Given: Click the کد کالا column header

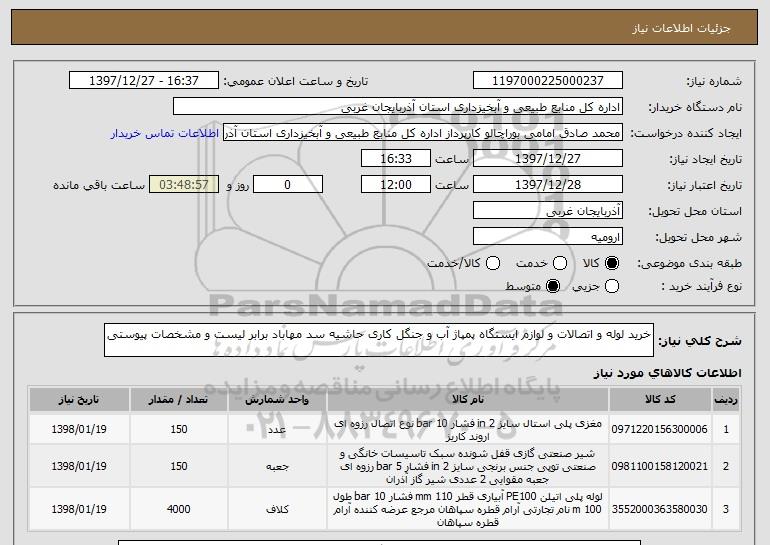Looking at the screenshot, I should click(x=660, y=400).
